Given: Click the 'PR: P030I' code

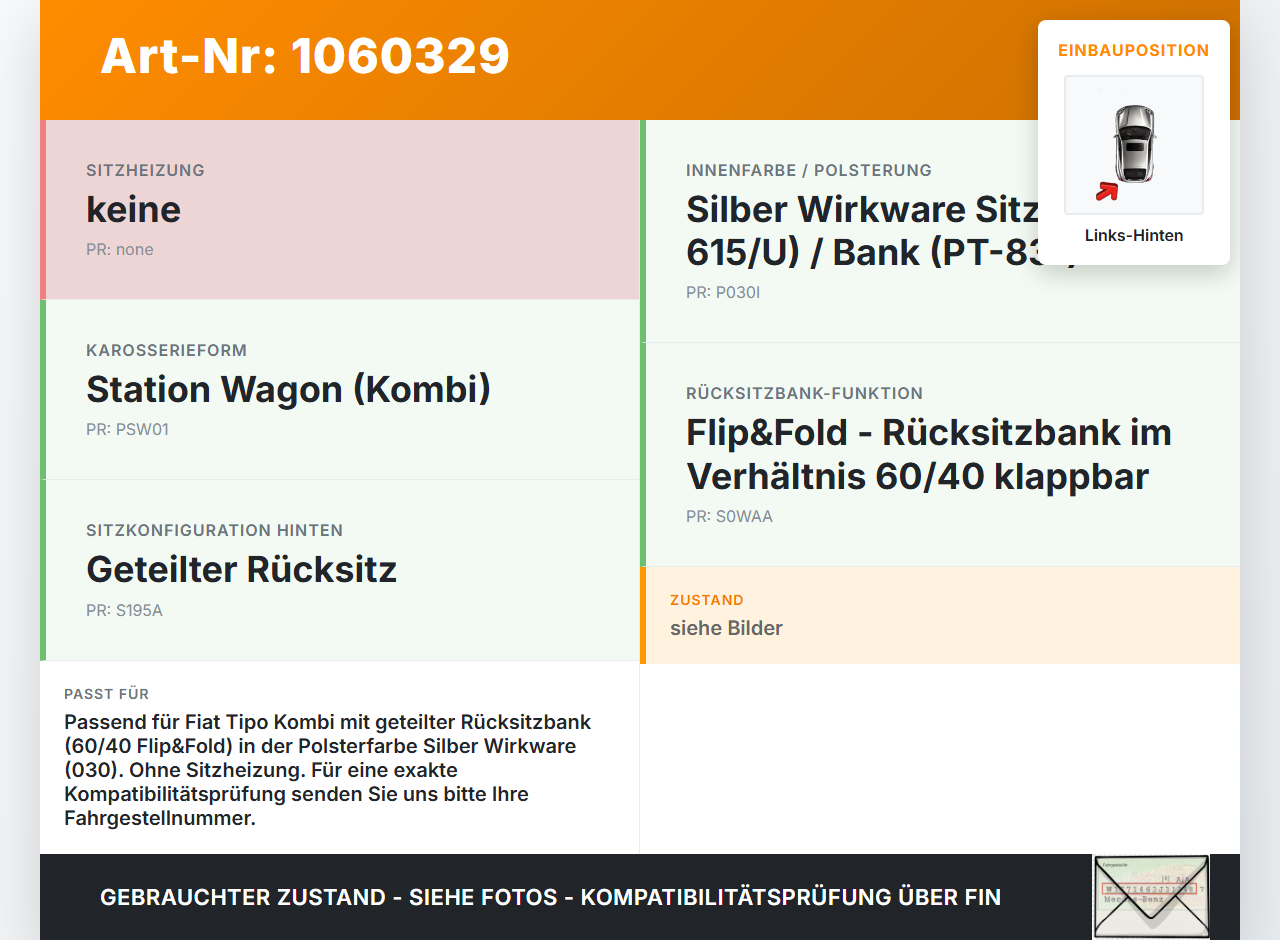Looking at the screenshot, I should click(723, 293).
